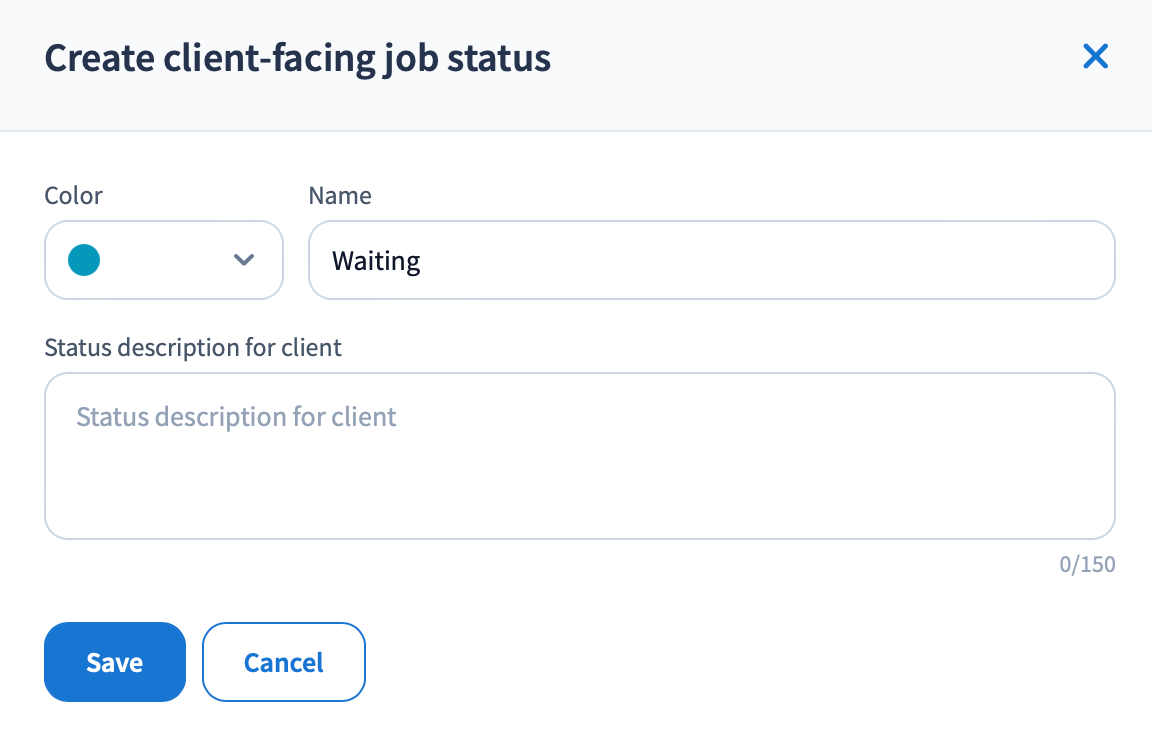Click the empty right end of Name field
Viewport: 1152px width, 754px height.
tap(1000, 260)
